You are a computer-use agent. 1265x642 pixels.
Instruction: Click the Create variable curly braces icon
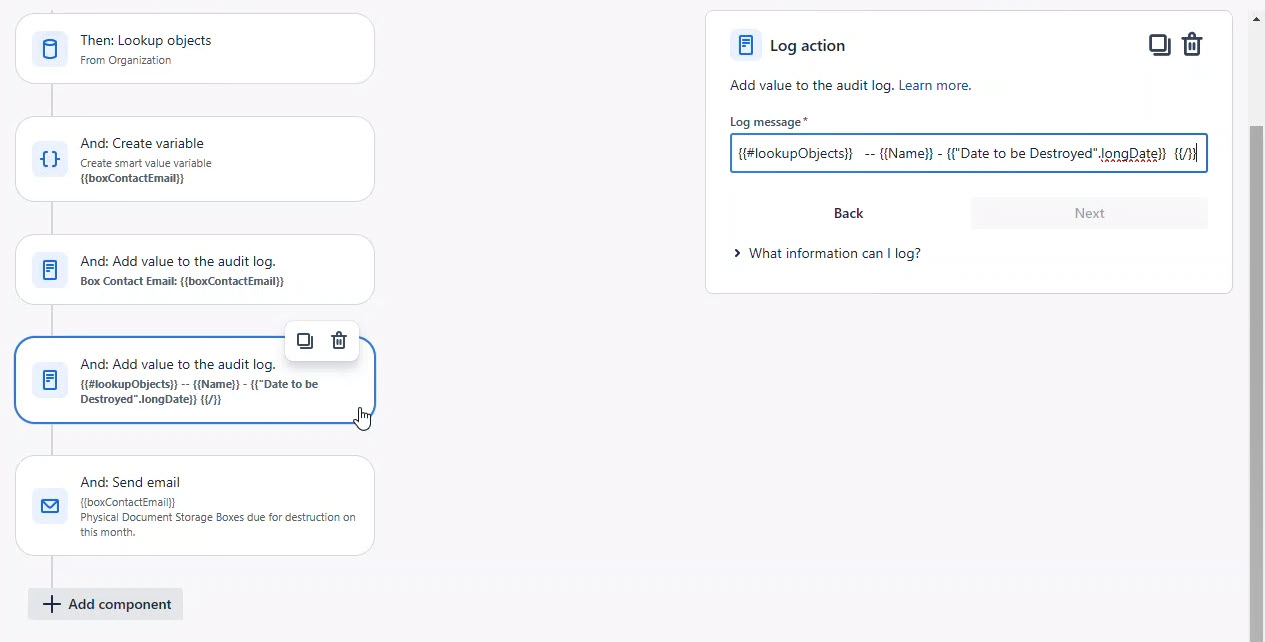[x=50, y=159]
